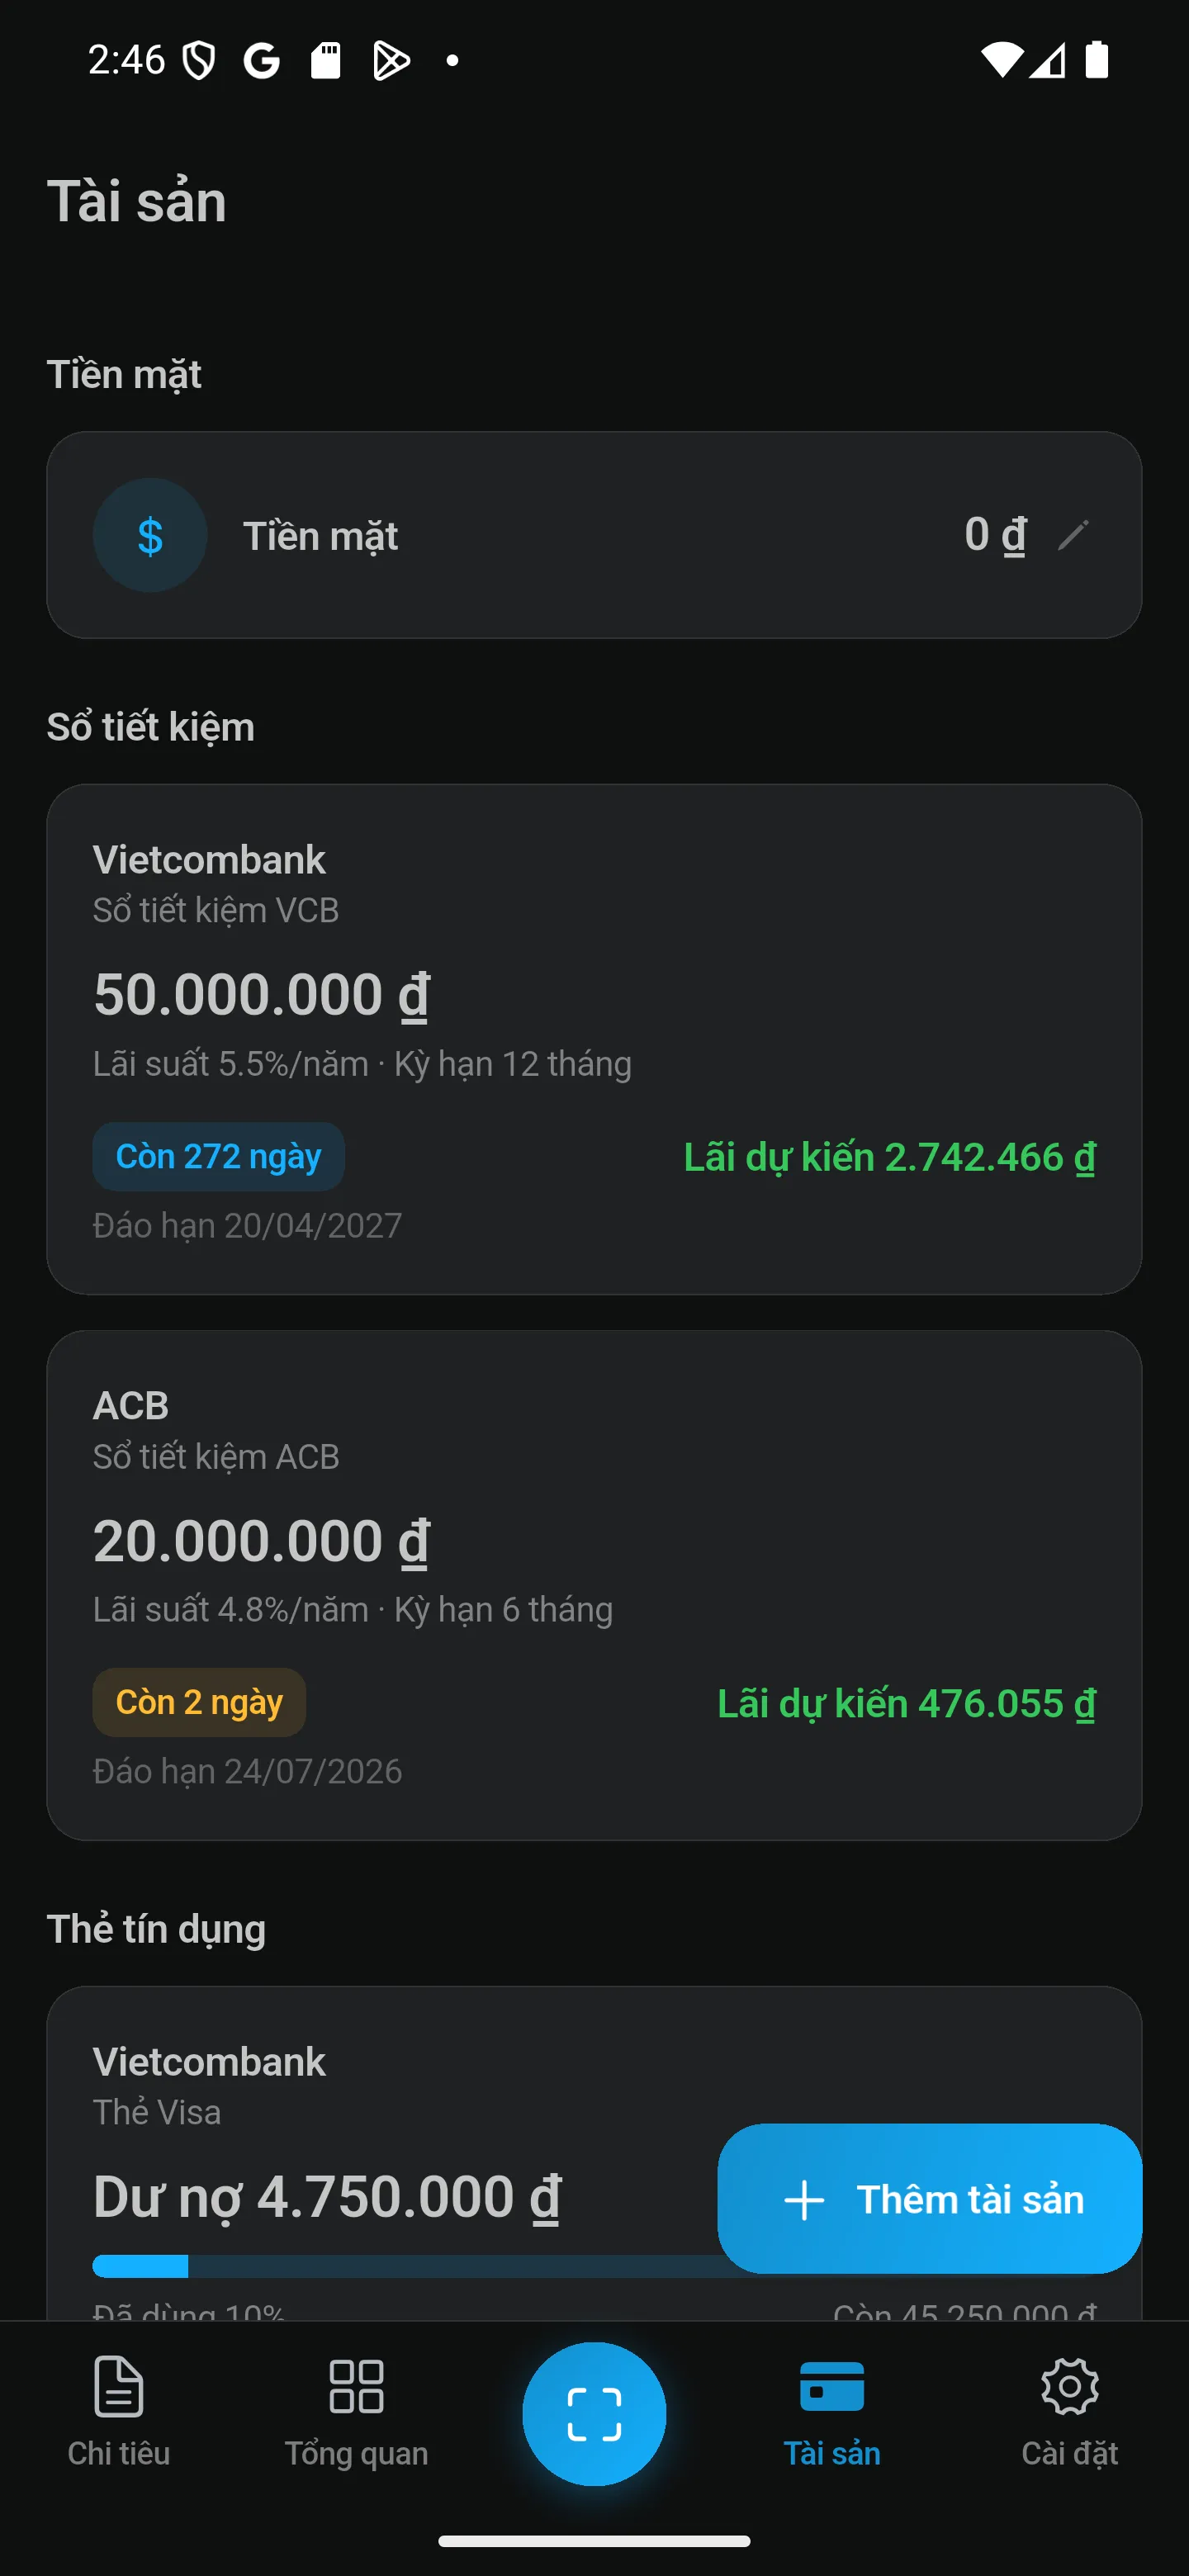Open the Chi tiêu document icon tab
The width and height of the screenshot is (1189, 2576).
[x=118, y=2412]
